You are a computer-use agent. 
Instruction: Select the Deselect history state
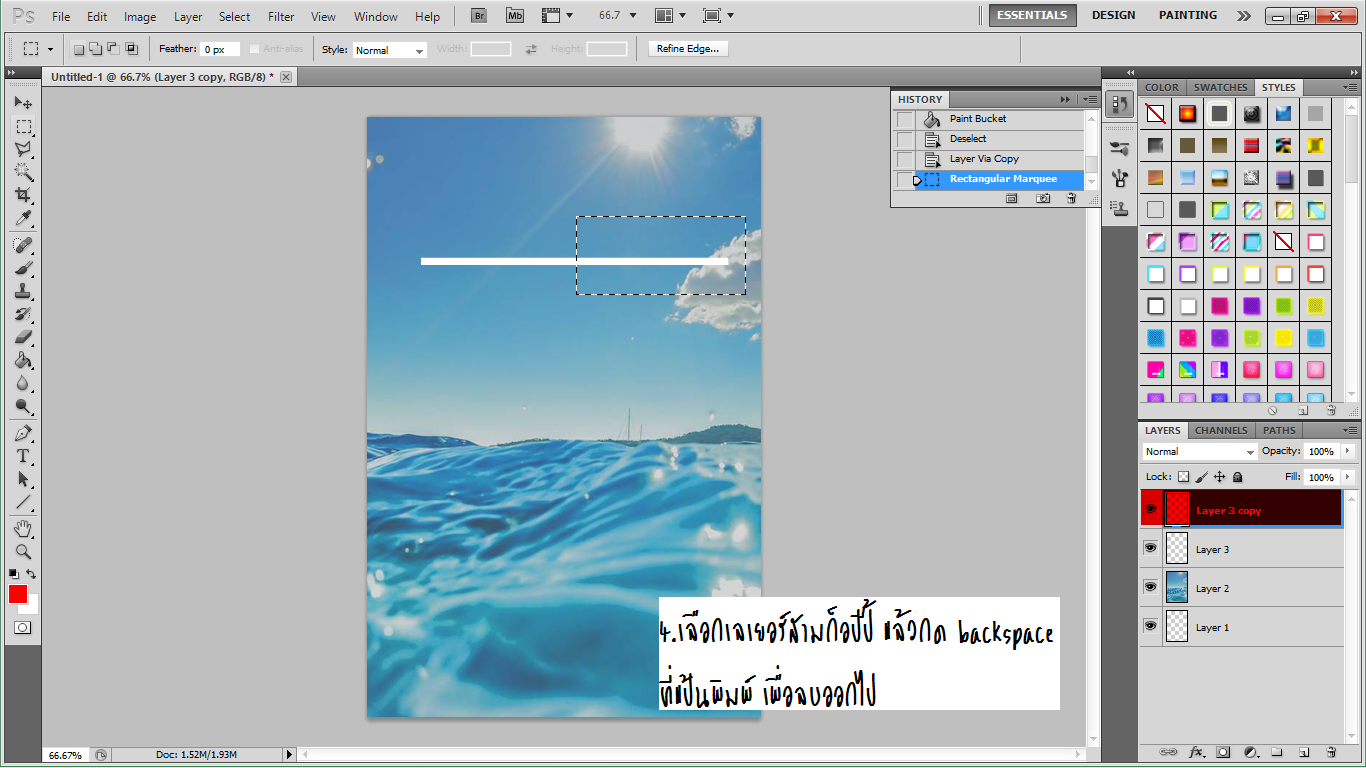coord(968,139)
